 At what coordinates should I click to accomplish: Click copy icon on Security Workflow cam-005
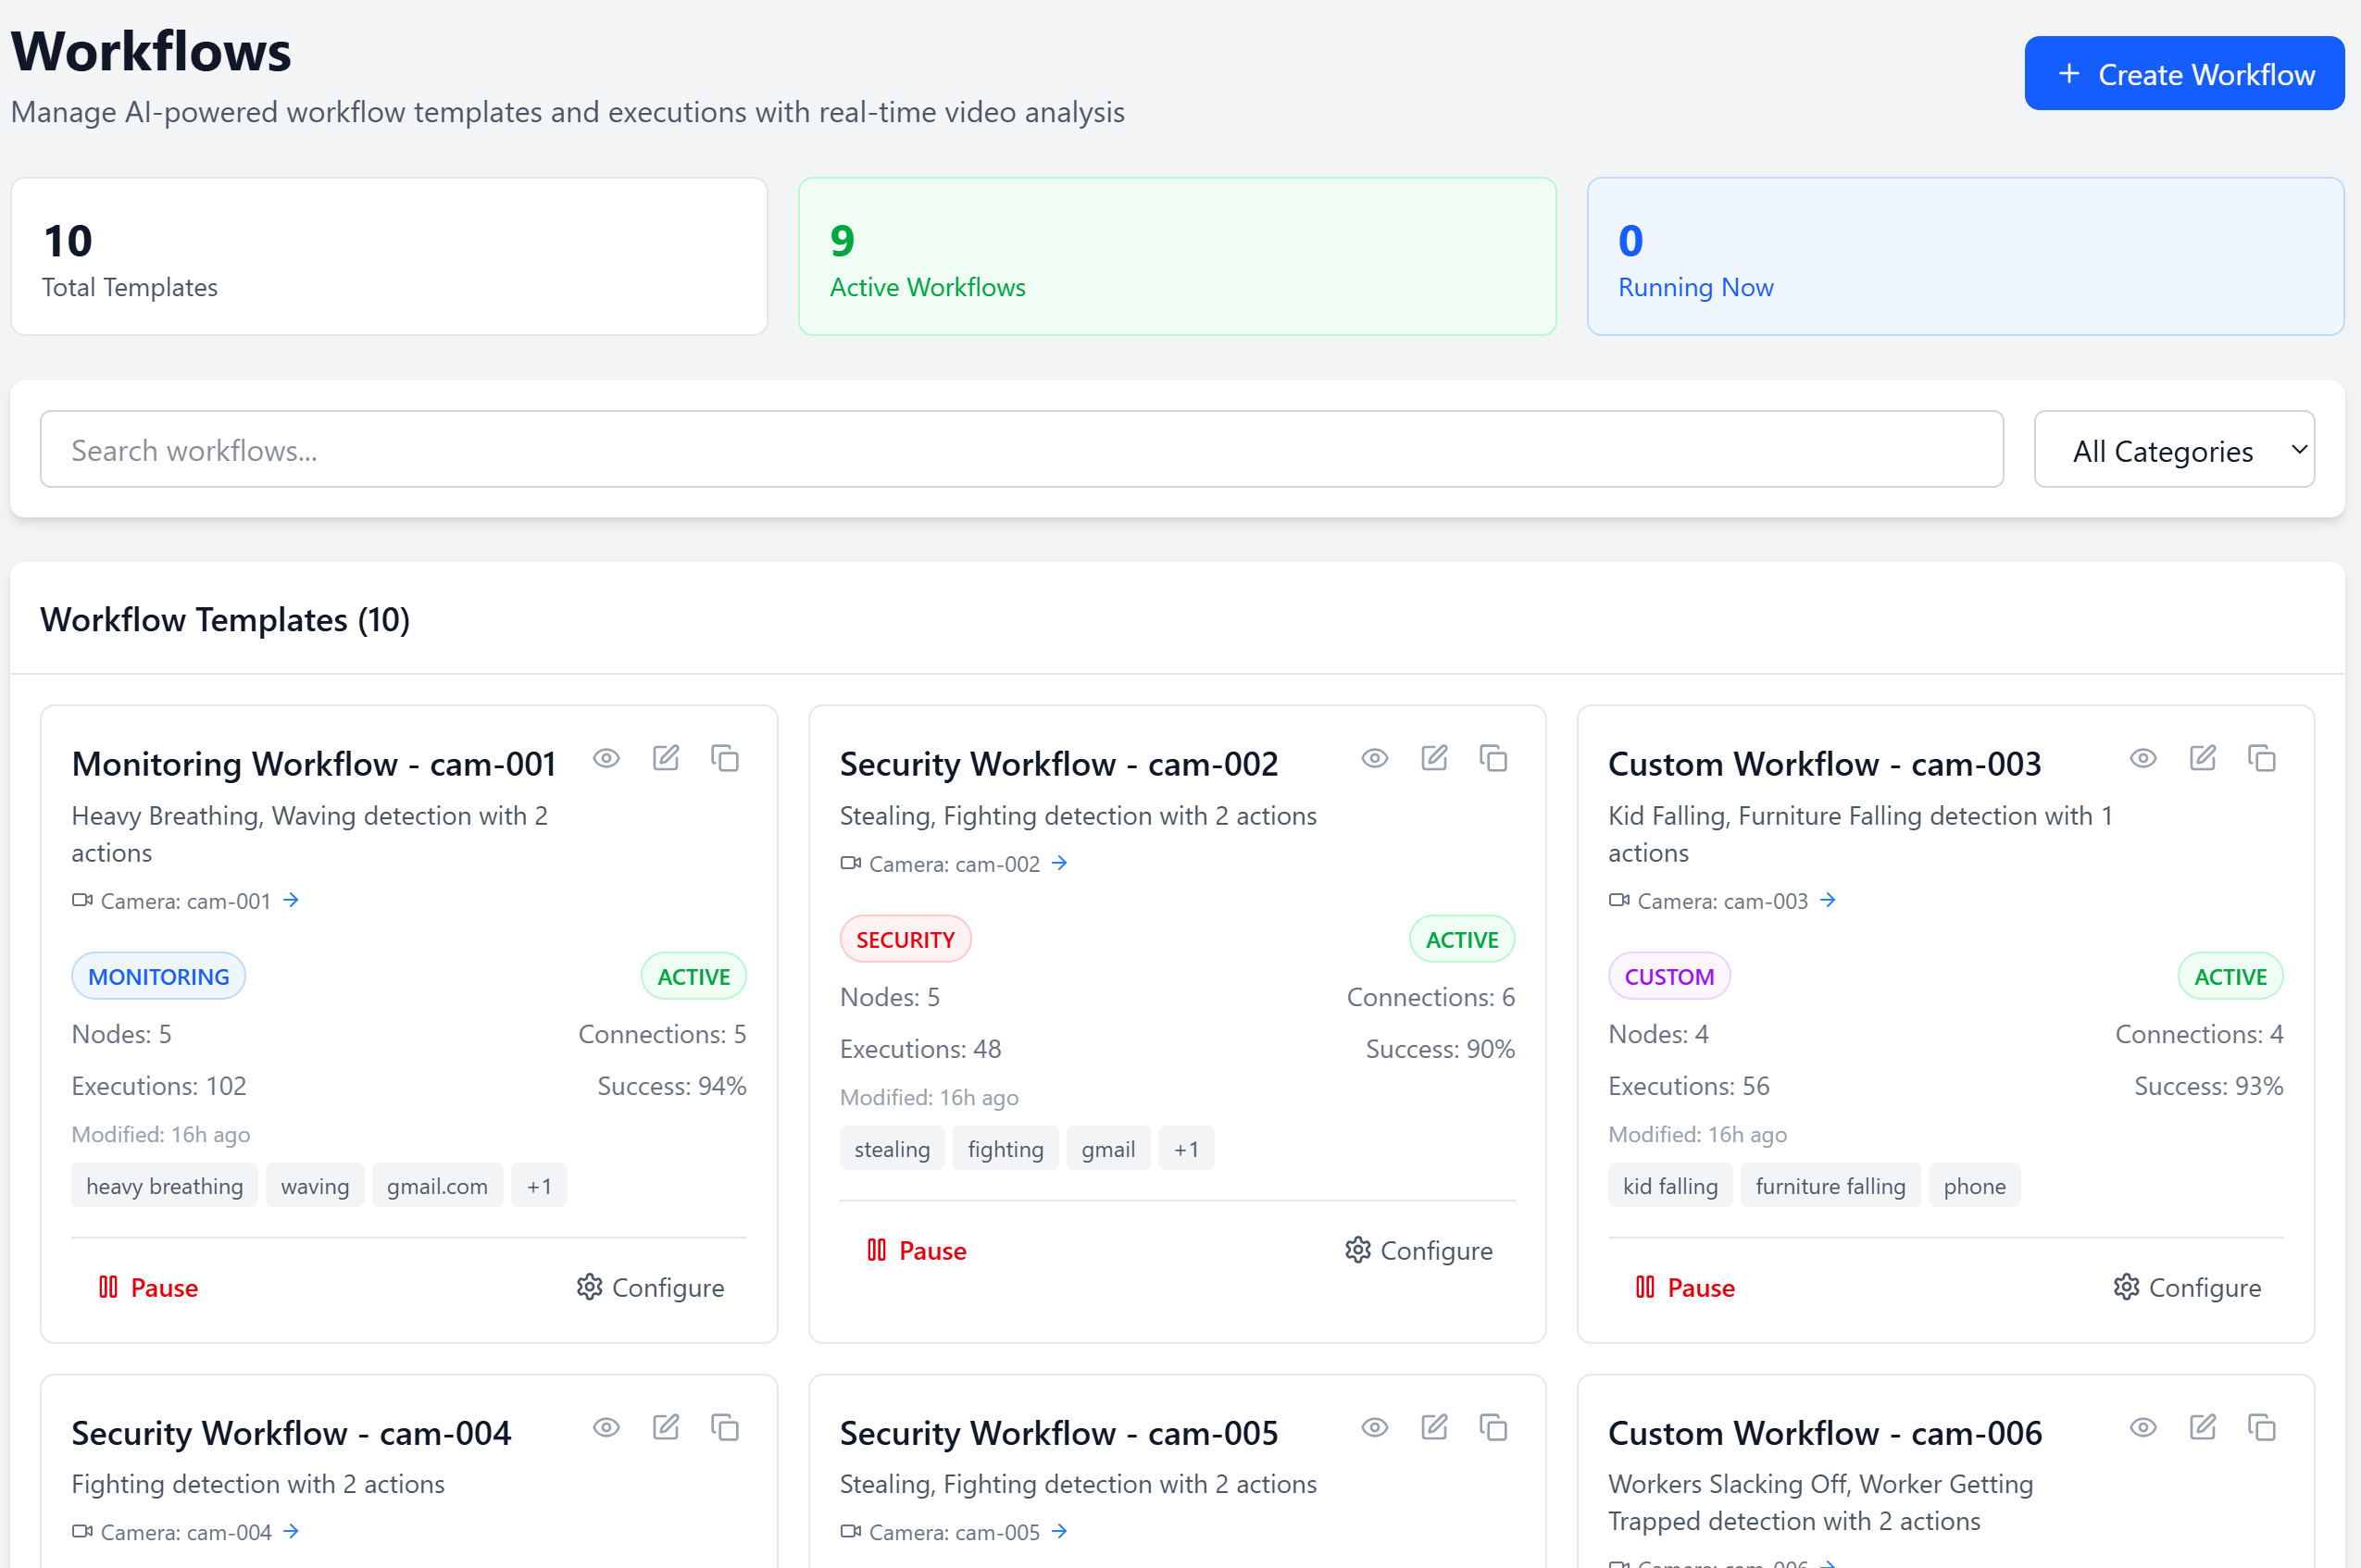(x=1493, y=1427)
